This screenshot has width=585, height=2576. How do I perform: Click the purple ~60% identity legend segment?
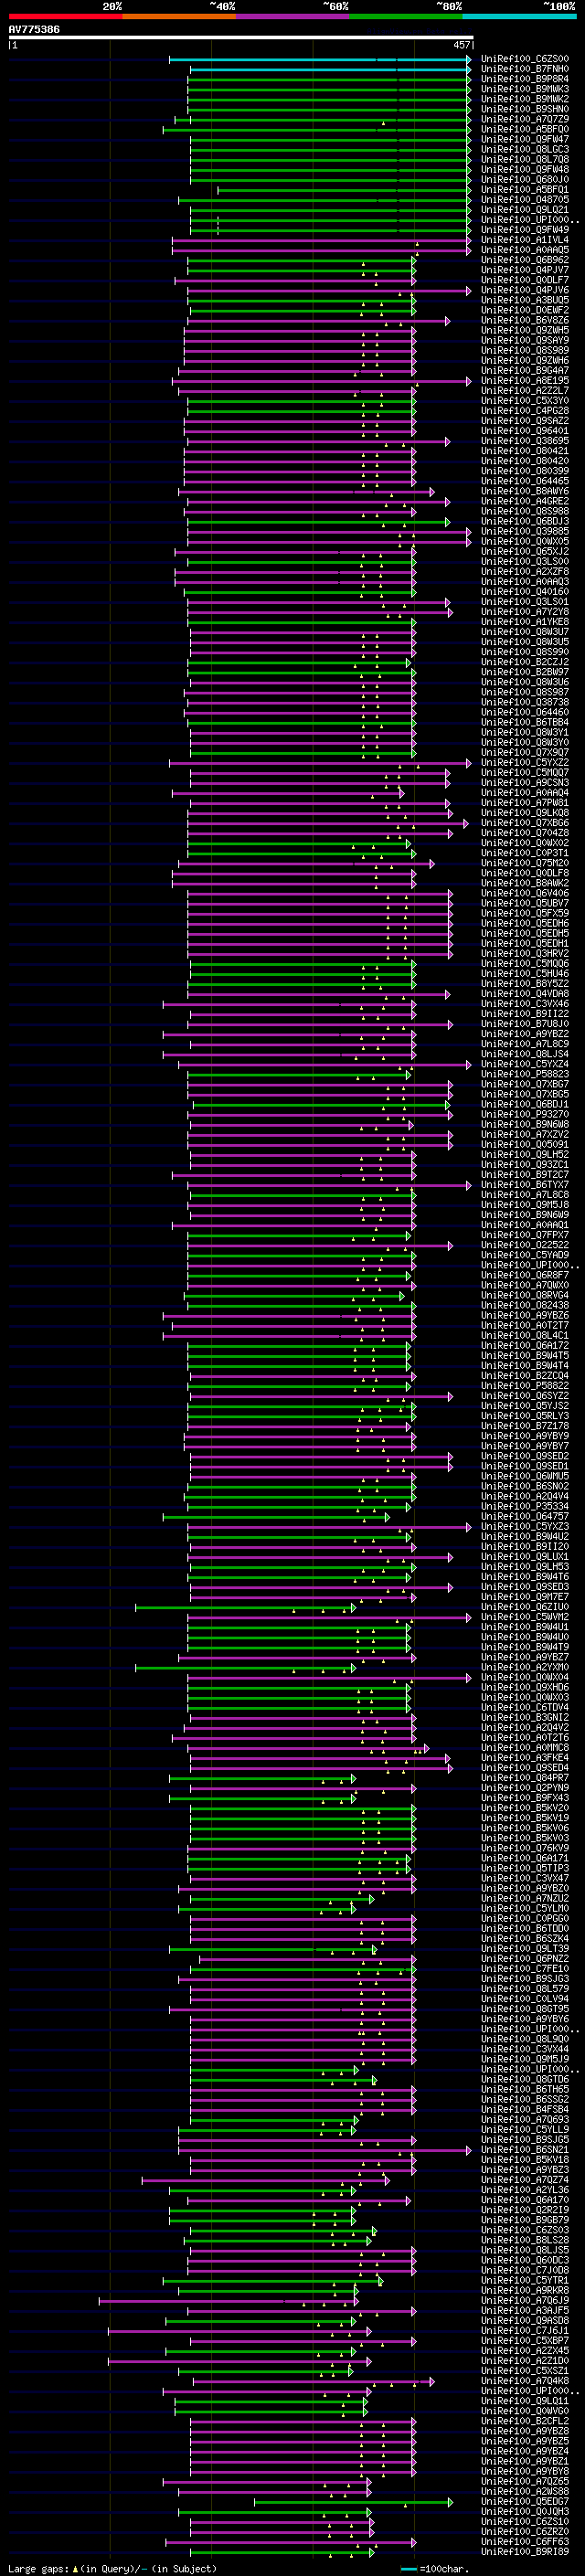(292, 17)
